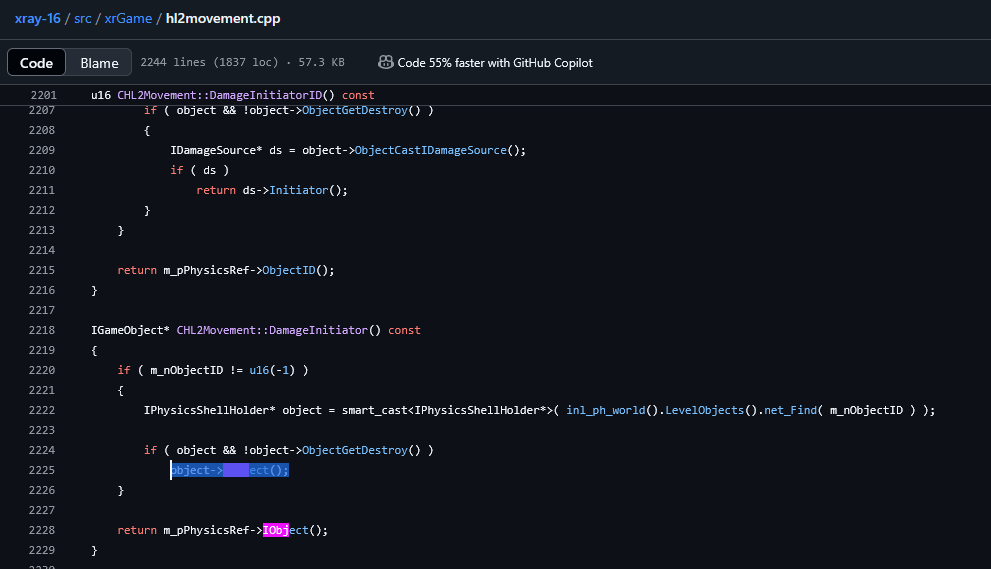This screenshot has width=991, height=569.
Task: Click line number 2201 in sticky header
Action: click(41, 95)
